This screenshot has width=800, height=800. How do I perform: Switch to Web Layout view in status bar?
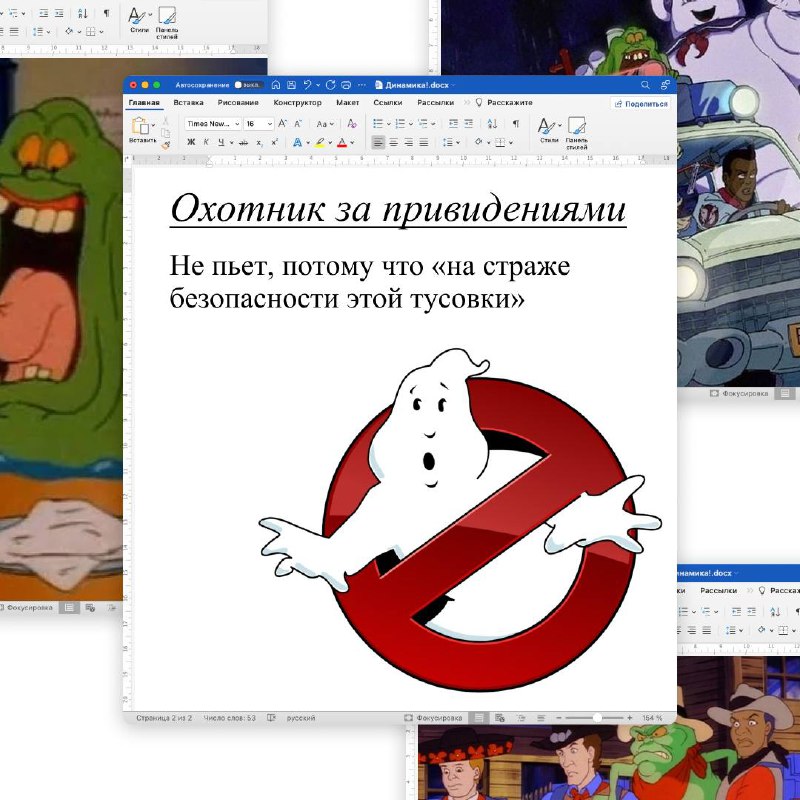[499, 718]
